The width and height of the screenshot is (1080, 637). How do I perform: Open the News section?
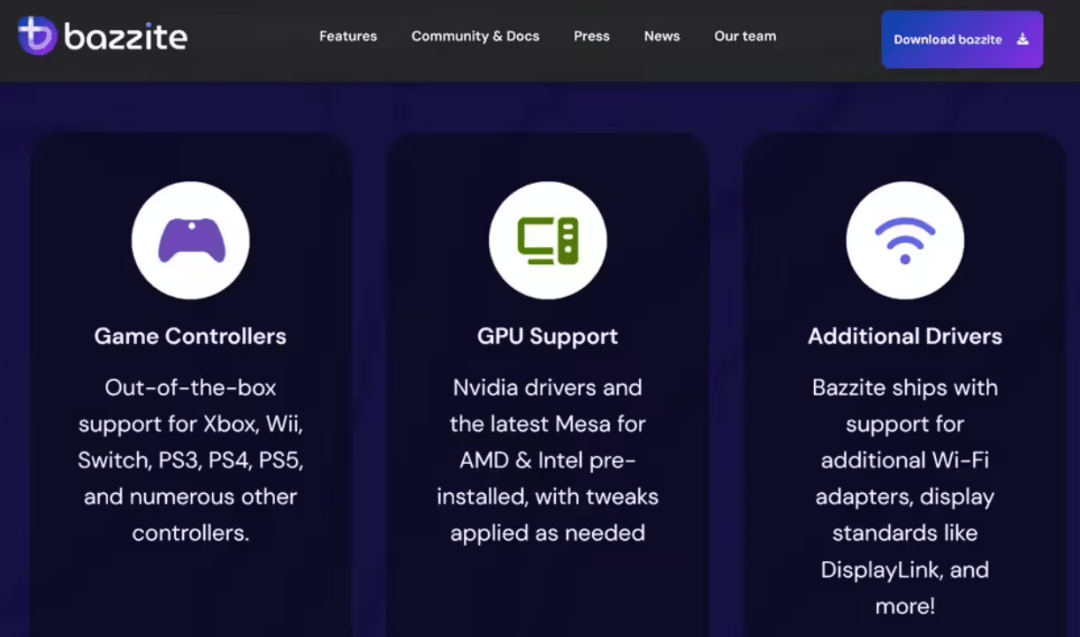661,36
